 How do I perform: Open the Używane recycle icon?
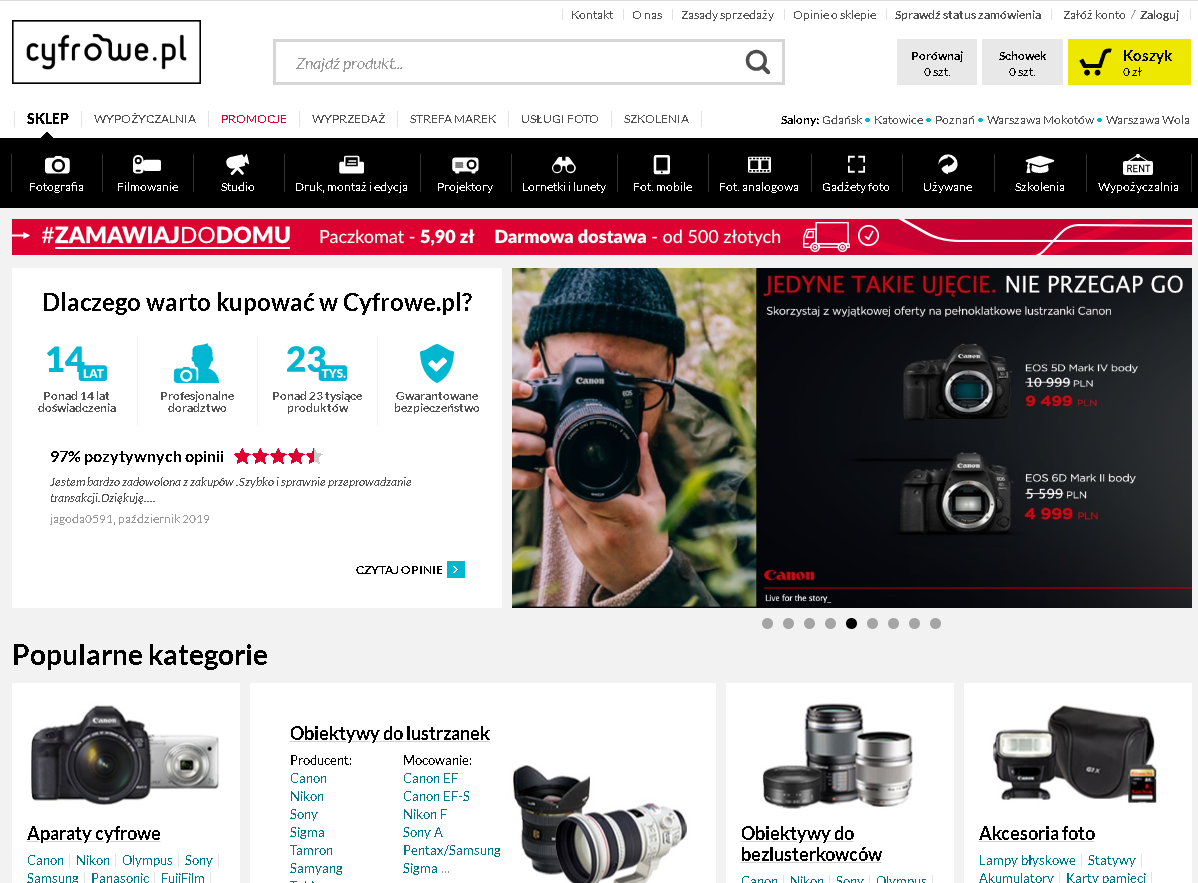(947, 164)
